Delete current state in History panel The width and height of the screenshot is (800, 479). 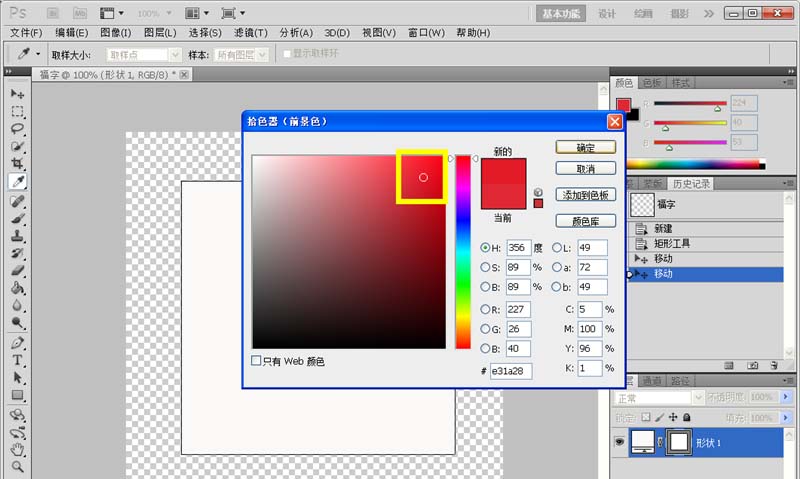click(x=774, y=365)
